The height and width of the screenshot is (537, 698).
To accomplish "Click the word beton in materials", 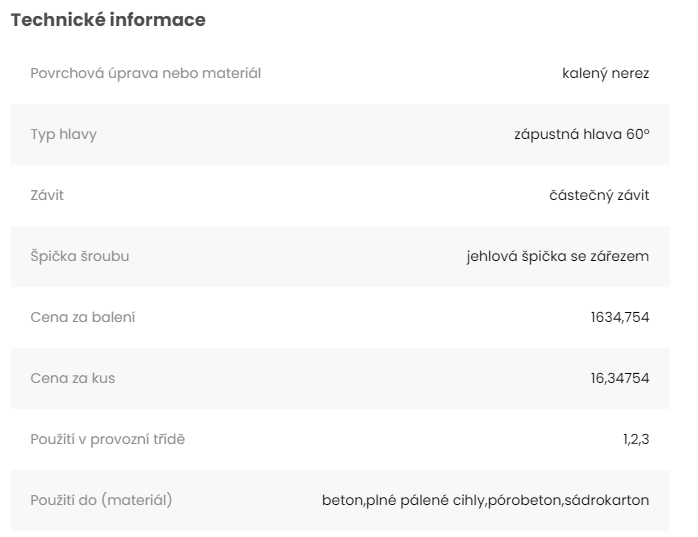I will (x=342, y=500).
